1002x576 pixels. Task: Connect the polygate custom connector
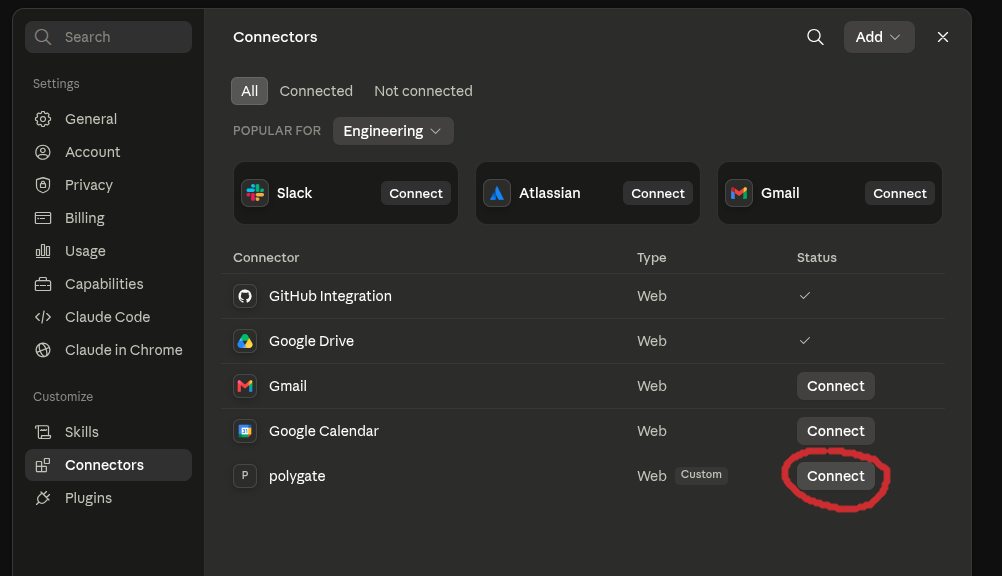pos(835,476)
